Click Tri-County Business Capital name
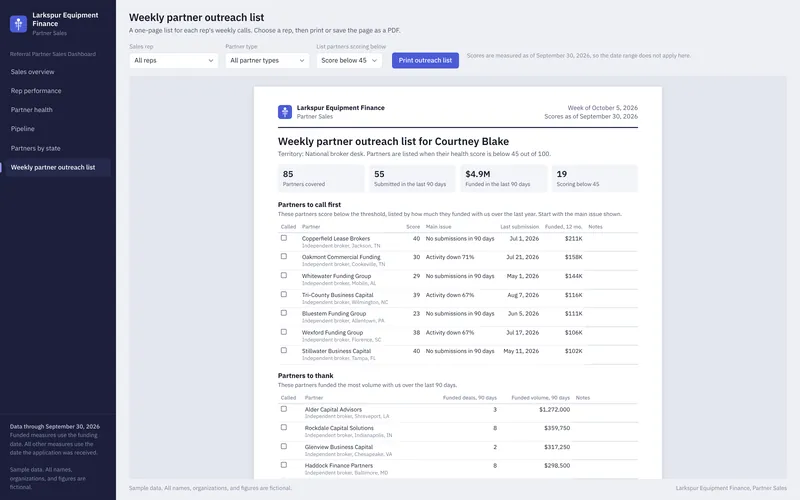The height and width of the screenshot is (500, 800). click(x=337, y=295)
